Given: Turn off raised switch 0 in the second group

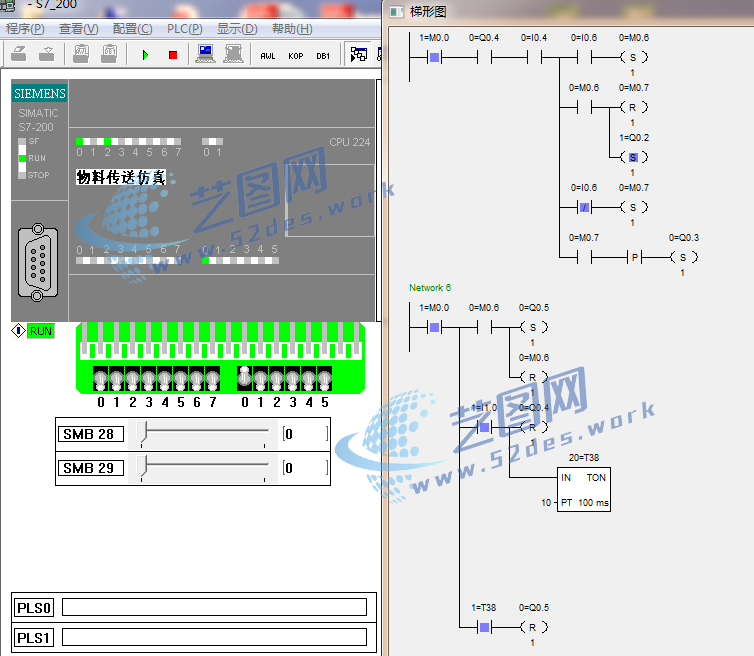Looking at the screenshot, I should pyautogui.click(x=245, y=378).
